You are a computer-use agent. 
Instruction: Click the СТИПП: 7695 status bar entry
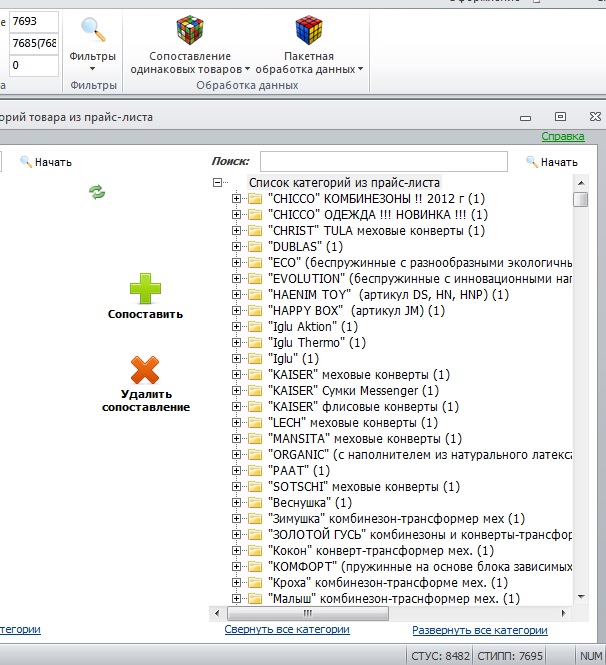pos(510,656)
